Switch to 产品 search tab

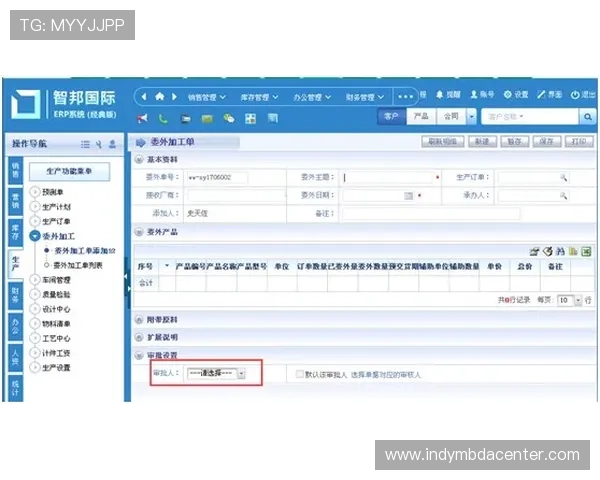point(421,117)
